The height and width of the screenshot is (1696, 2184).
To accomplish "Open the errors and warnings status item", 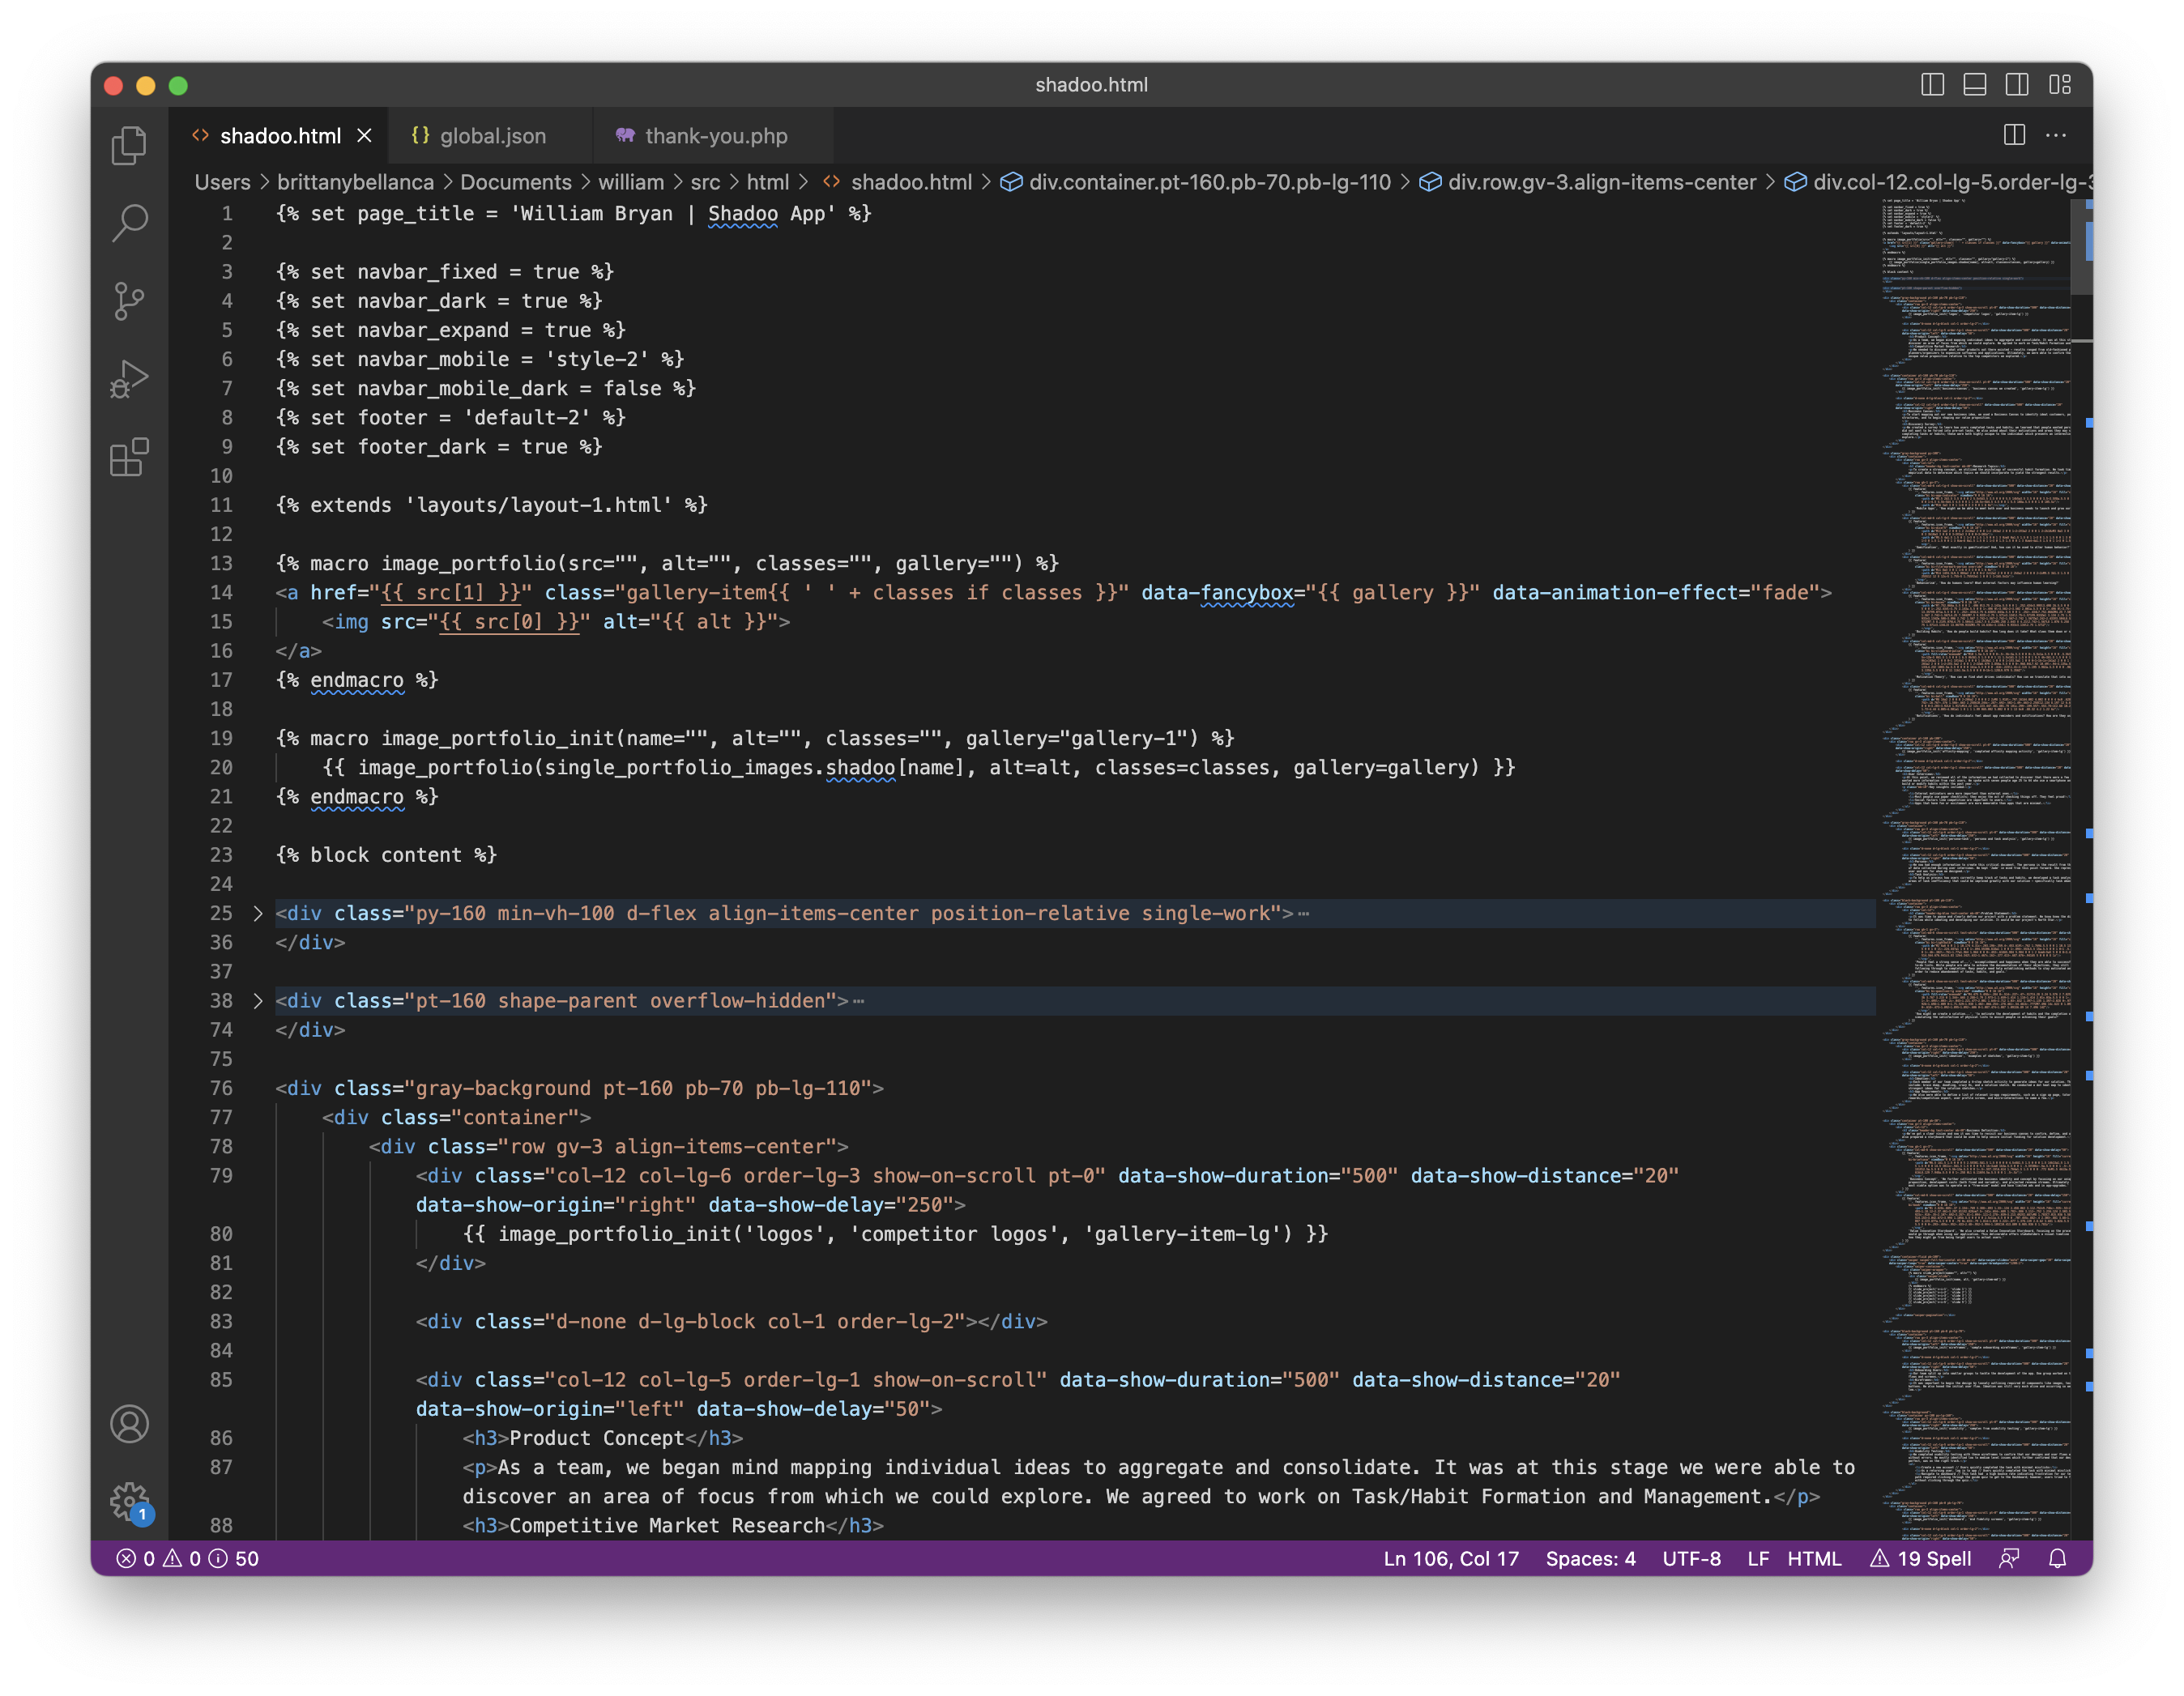I will coord(187,1558).
